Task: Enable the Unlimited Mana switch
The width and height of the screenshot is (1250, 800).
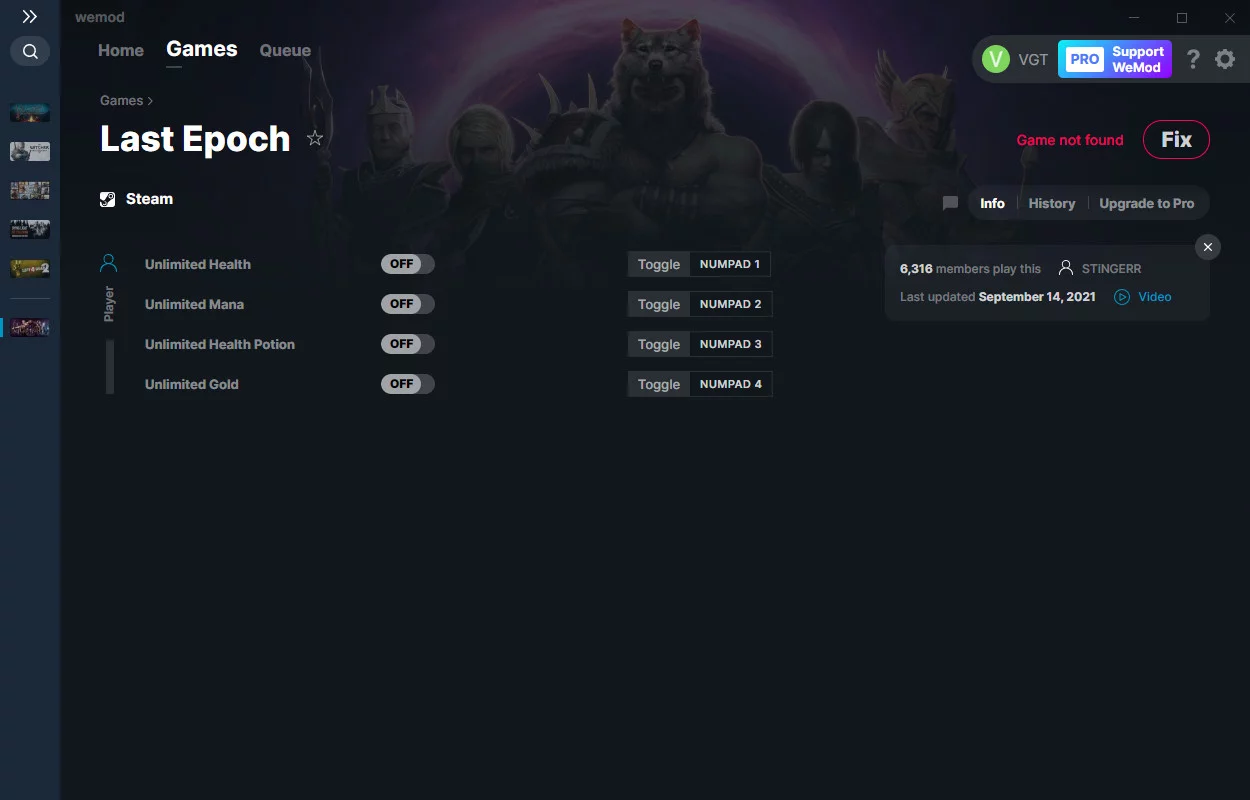Action: pyautogui.click(x=408, y=304)
